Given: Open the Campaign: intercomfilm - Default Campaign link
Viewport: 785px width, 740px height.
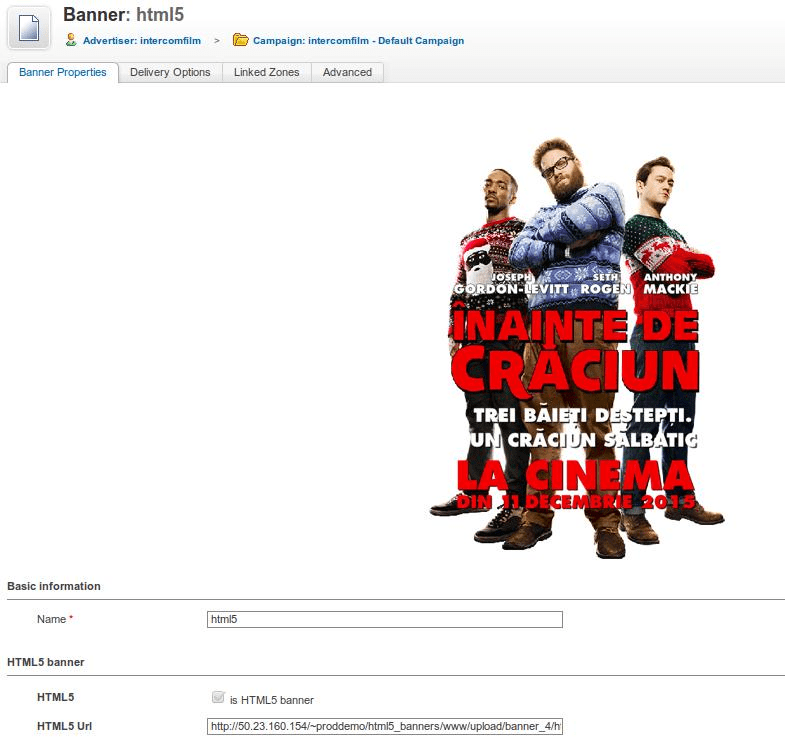Looking at the screenshot, I should 358,41.
